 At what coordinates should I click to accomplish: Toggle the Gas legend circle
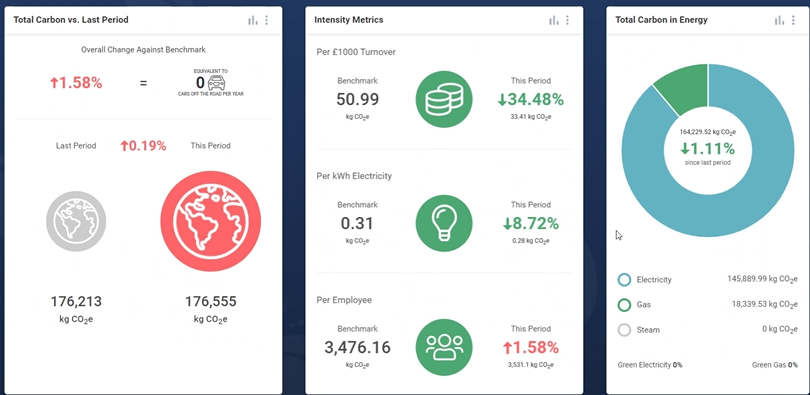pos(624,305)
